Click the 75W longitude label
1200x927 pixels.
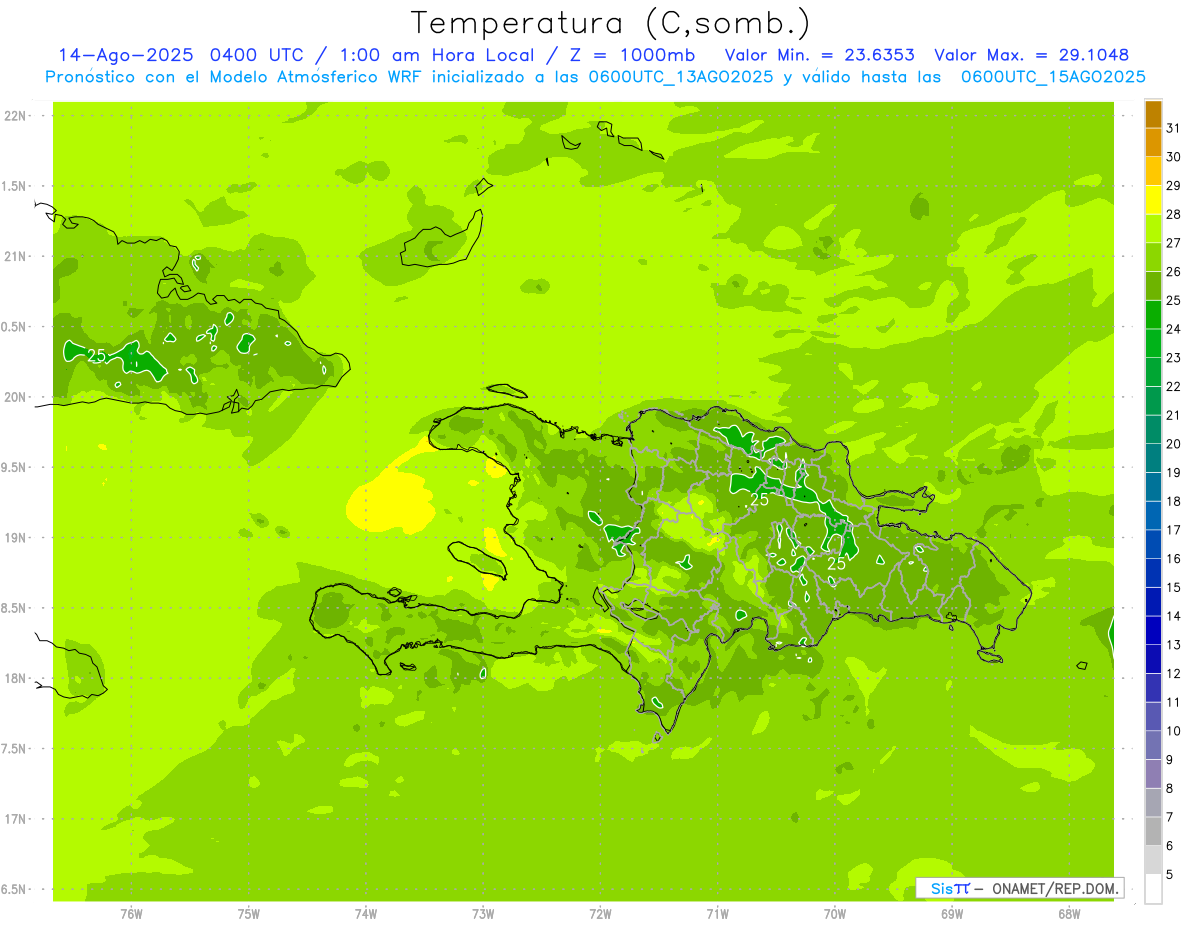248,914
